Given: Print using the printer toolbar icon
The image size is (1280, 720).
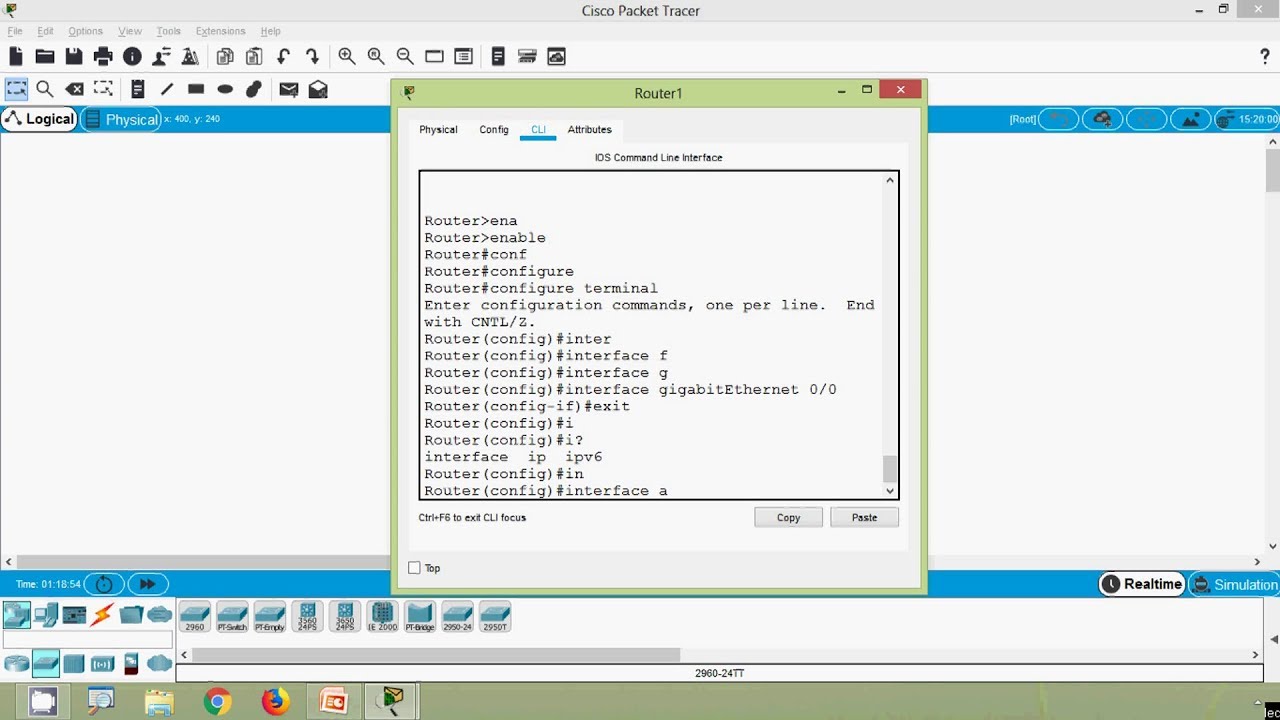Looking at the screenshot, I should point(103,57).
